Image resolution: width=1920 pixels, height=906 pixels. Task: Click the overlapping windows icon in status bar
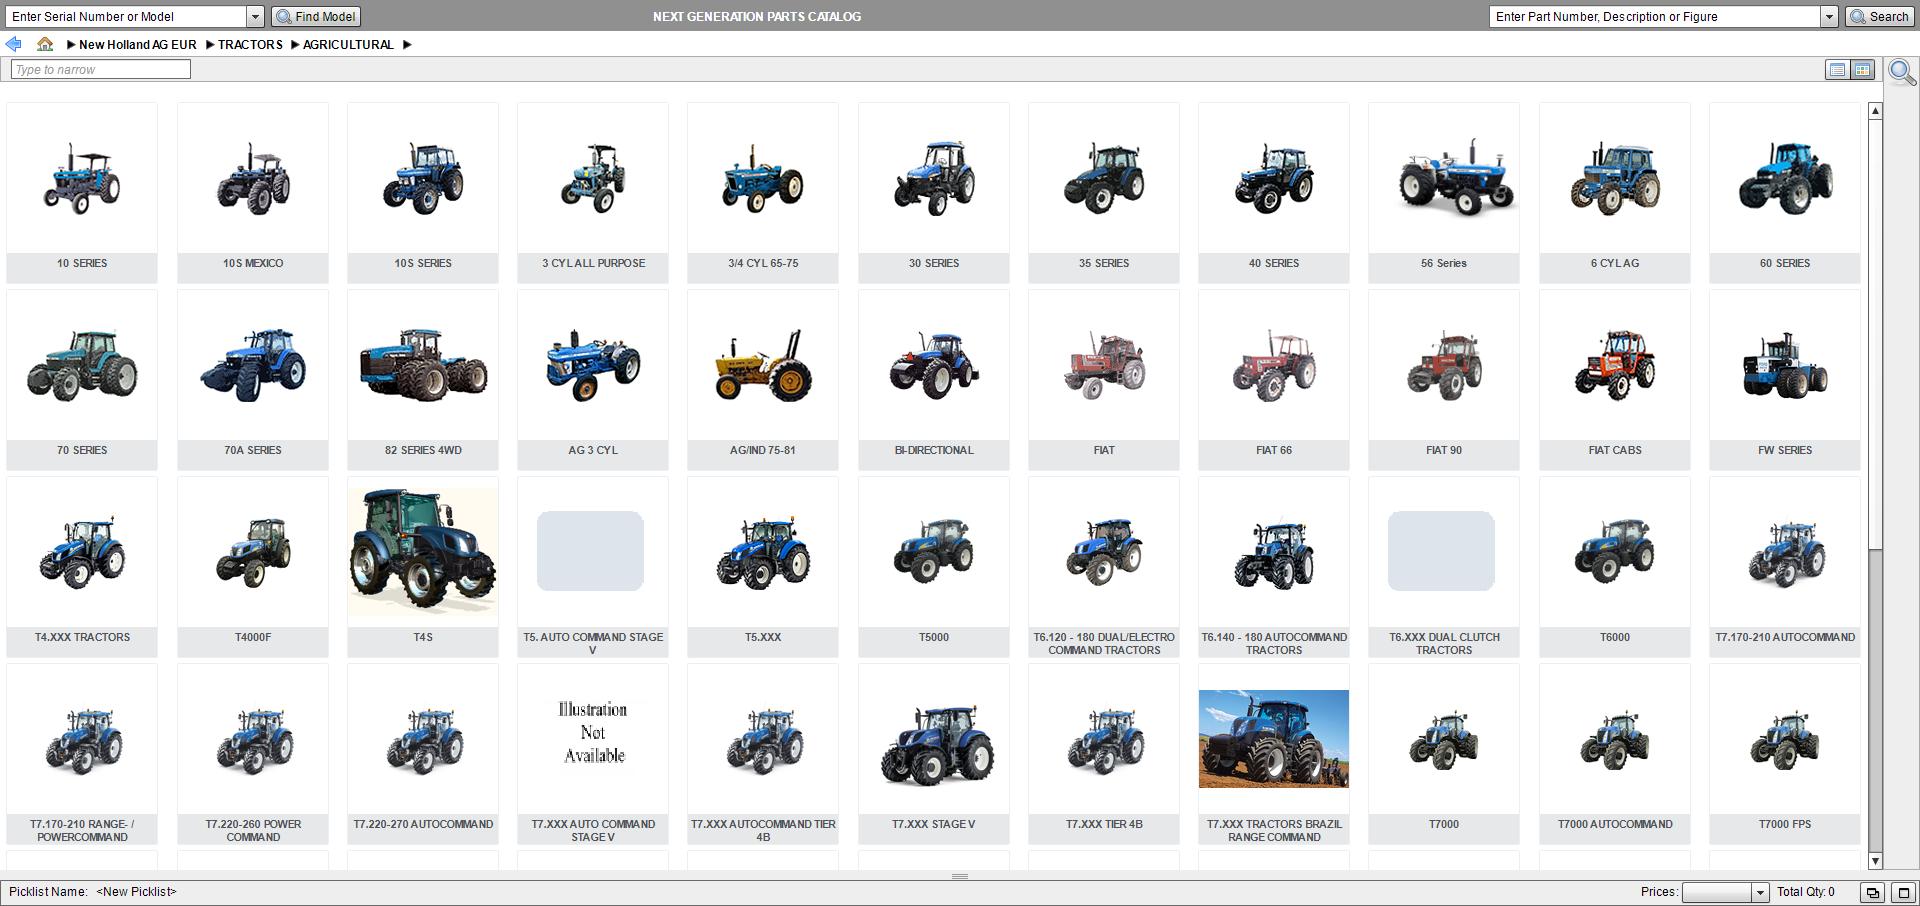1872,893
